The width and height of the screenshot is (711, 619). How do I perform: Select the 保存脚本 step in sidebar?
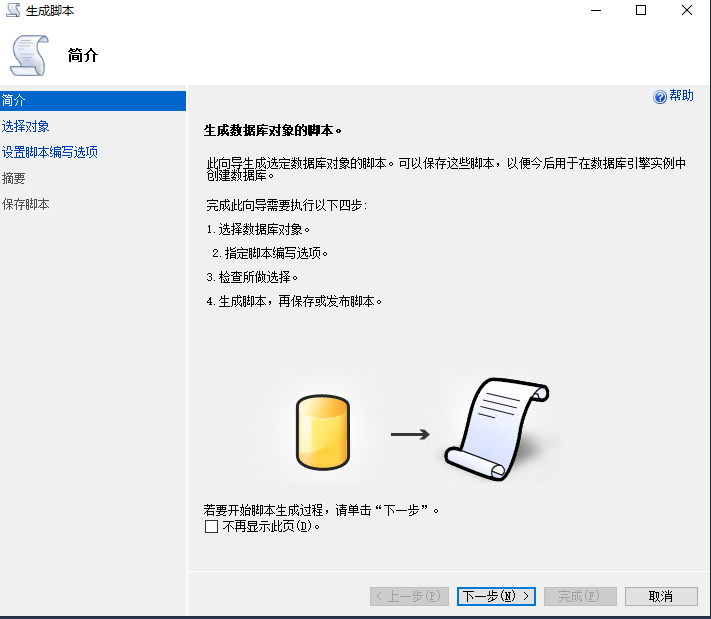point(25,205)
